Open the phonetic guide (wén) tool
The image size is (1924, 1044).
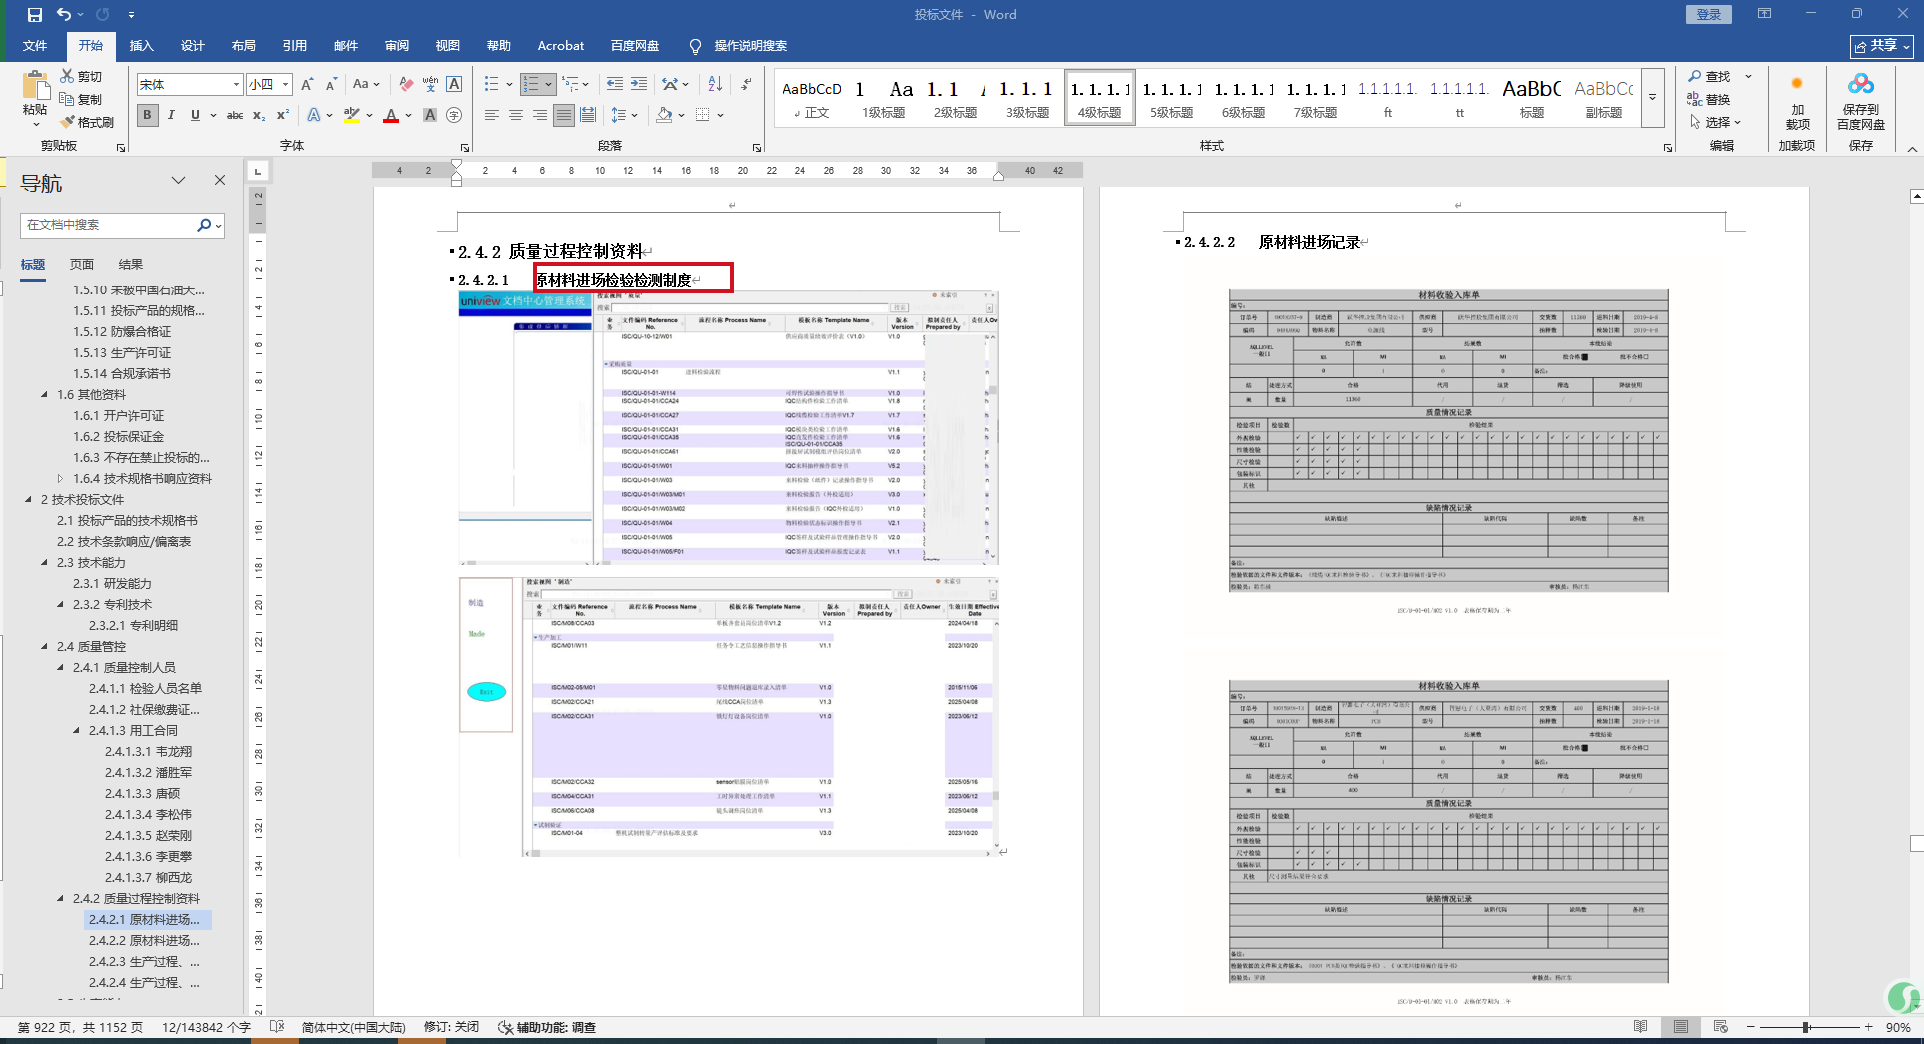click(430, 84)
